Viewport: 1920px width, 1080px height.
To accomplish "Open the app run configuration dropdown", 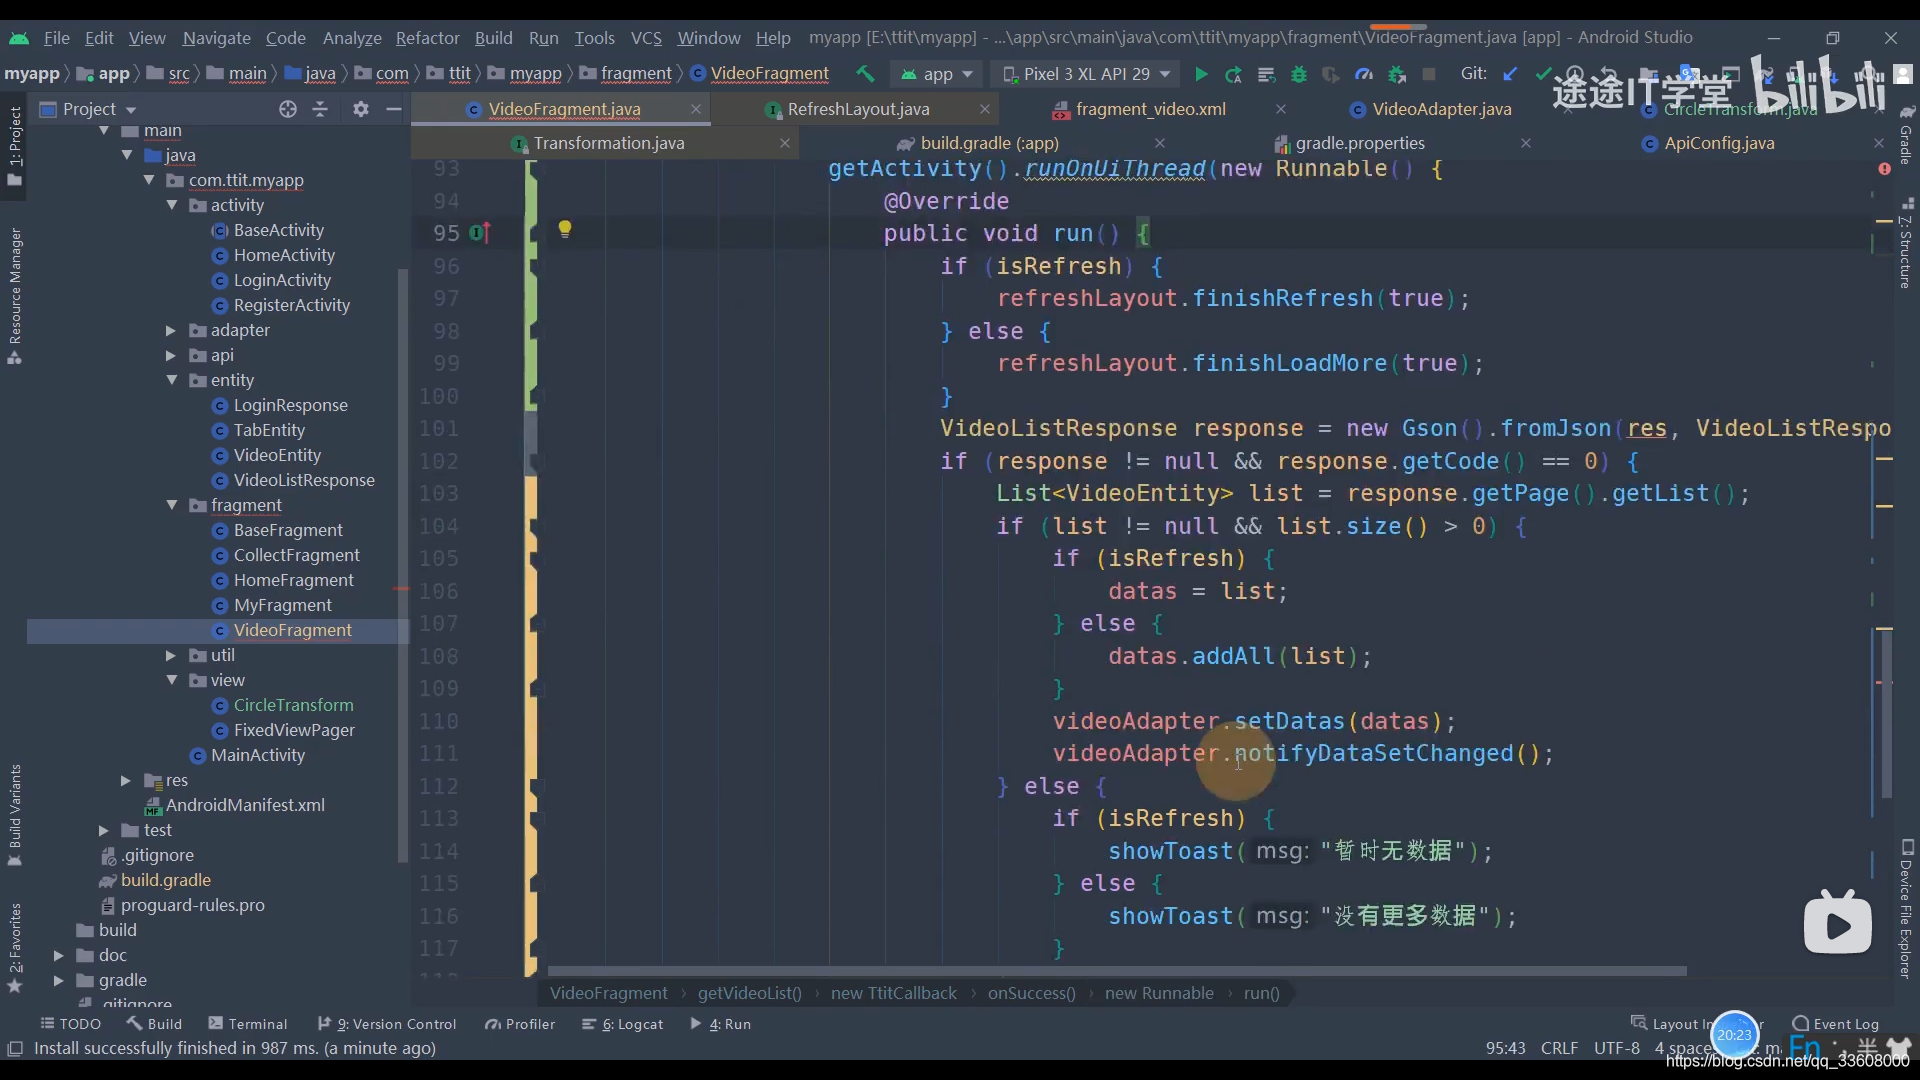I will coord(936,74).
